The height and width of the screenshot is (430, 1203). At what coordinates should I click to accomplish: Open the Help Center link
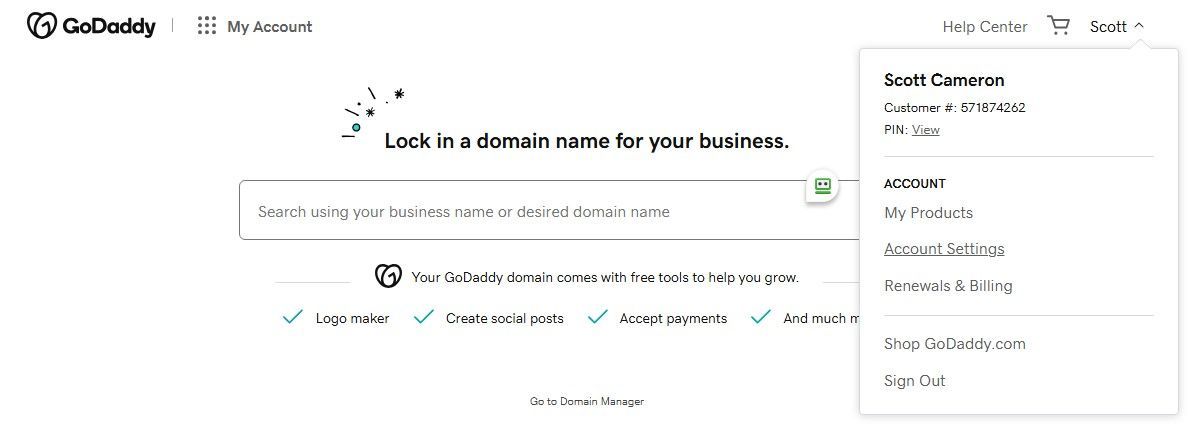coord(985,27)
